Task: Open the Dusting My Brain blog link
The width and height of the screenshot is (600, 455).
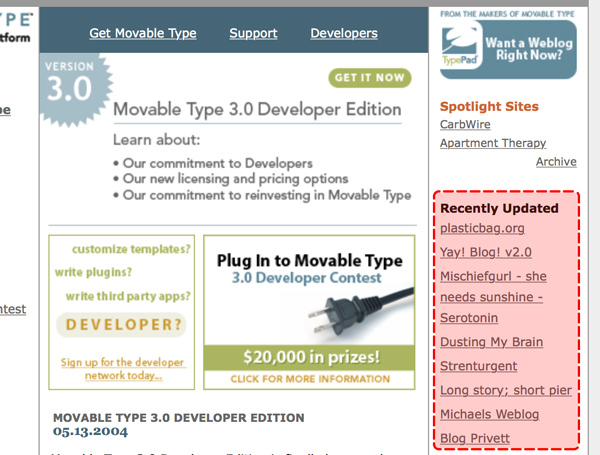Action: (491, 342)
